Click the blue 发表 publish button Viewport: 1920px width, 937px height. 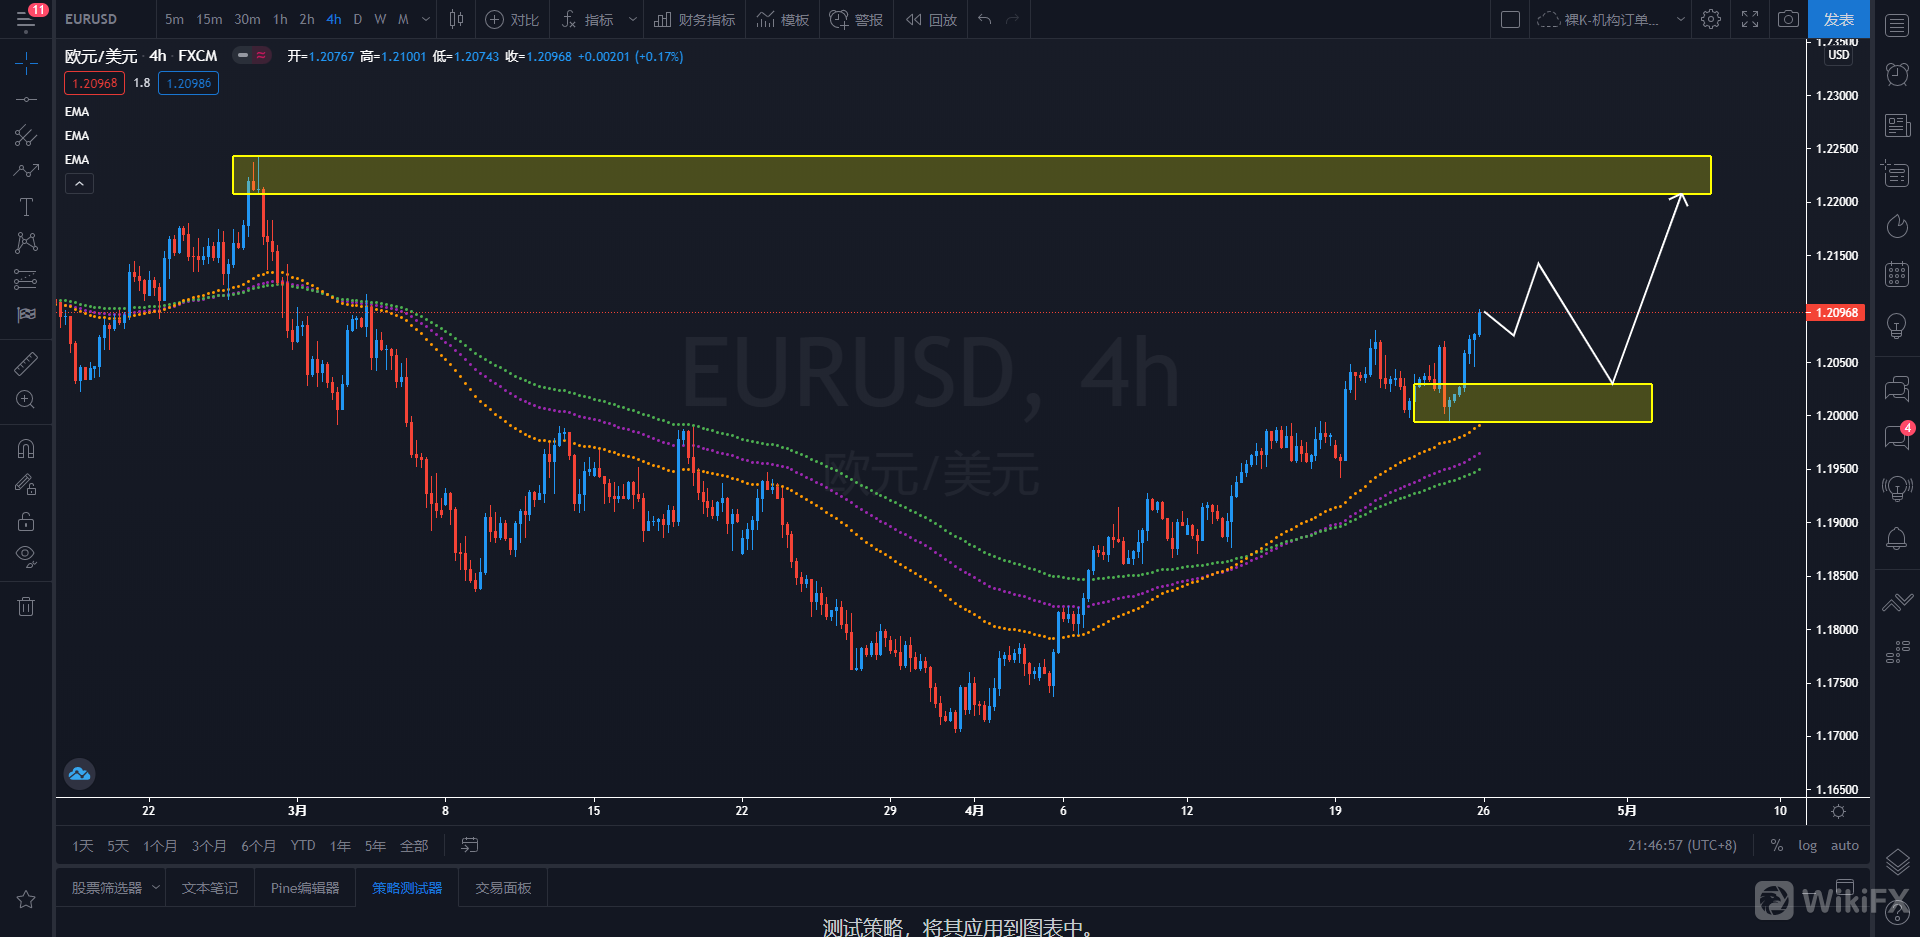[1838, 19]
